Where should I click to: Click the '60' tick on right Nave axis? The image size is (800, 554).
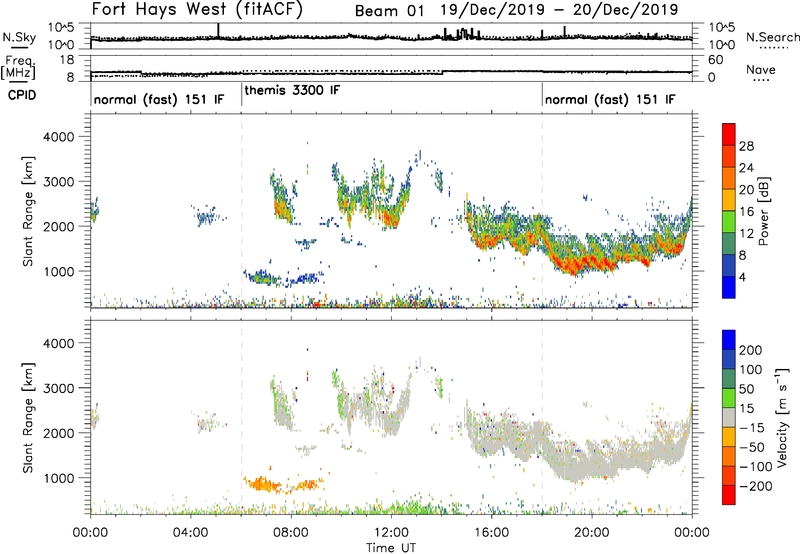pos(715,60)
